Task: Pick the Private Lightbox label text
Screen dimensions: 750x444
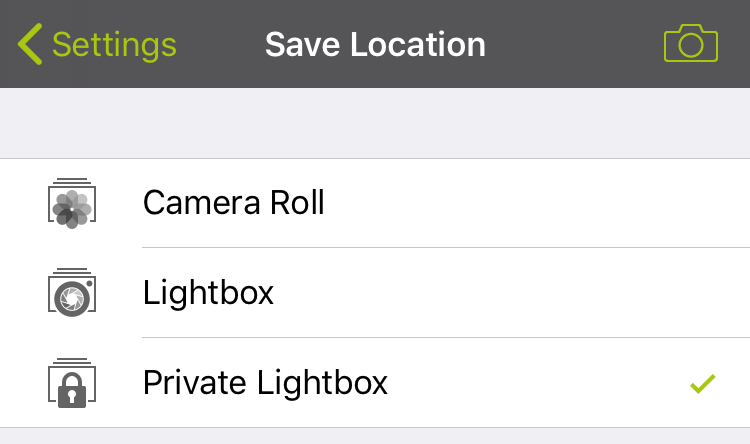Action: (265, 383)
